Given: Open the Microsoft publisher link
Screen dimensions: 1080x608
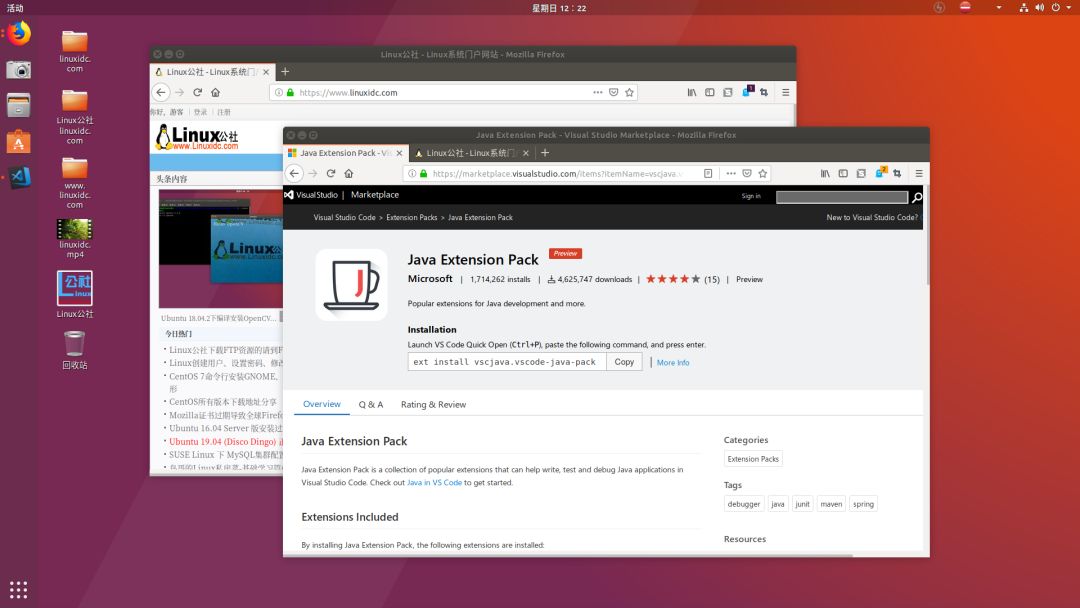Looking at the screenshot, I should pyautogui.click(x=430, y=278).
